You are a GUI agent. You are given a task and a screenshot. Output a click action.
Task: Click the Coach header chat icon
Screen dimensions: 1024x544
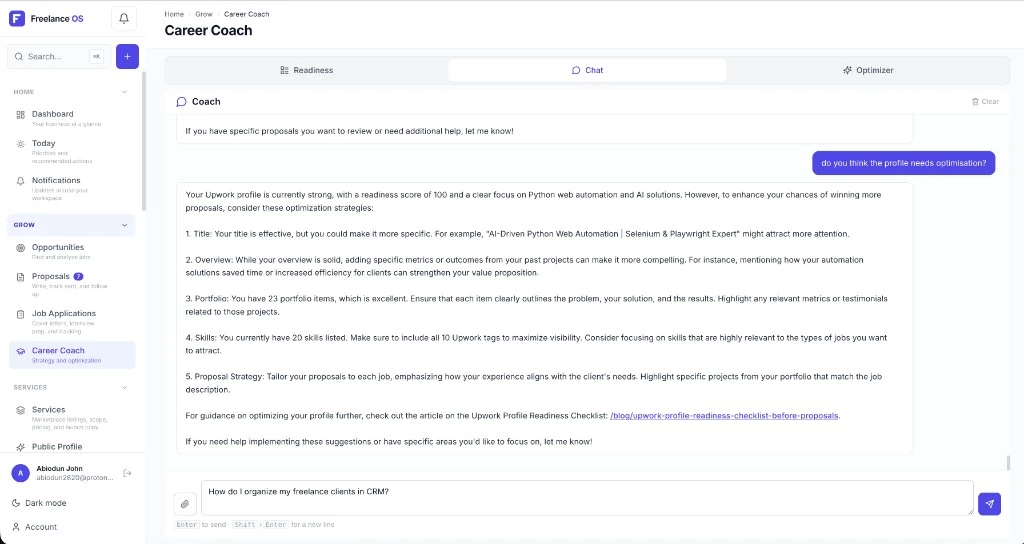182,102
